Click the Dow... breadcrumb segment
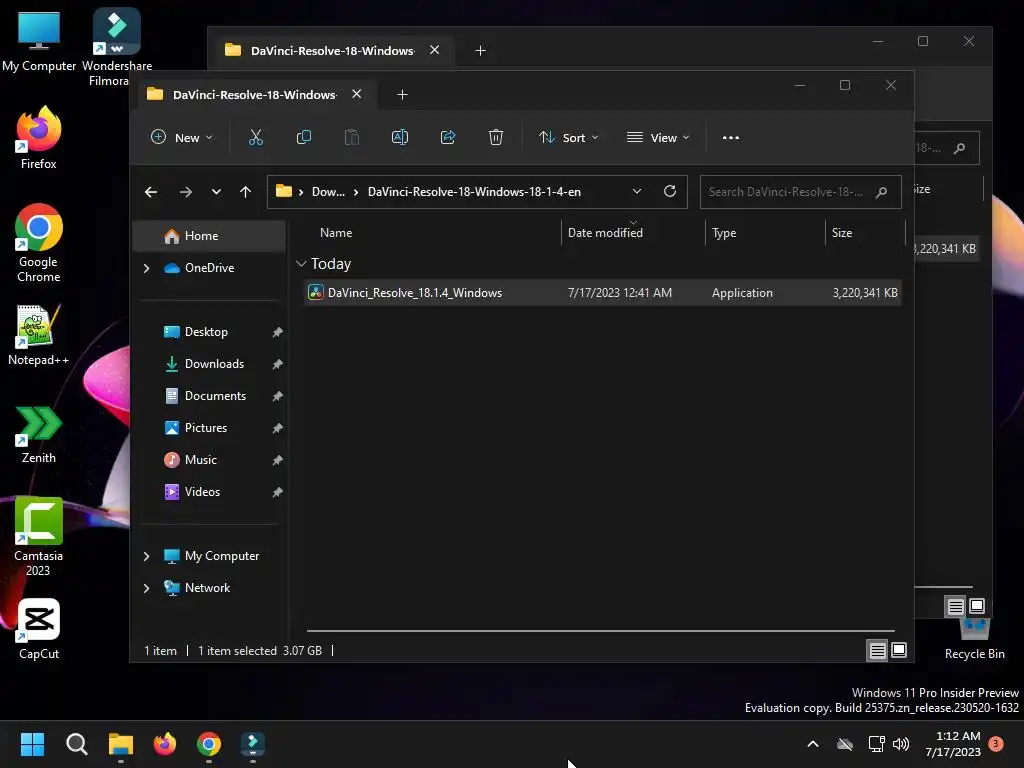Image resolution: width=1024 pixels, height=768 pixels. click(328, 192)
